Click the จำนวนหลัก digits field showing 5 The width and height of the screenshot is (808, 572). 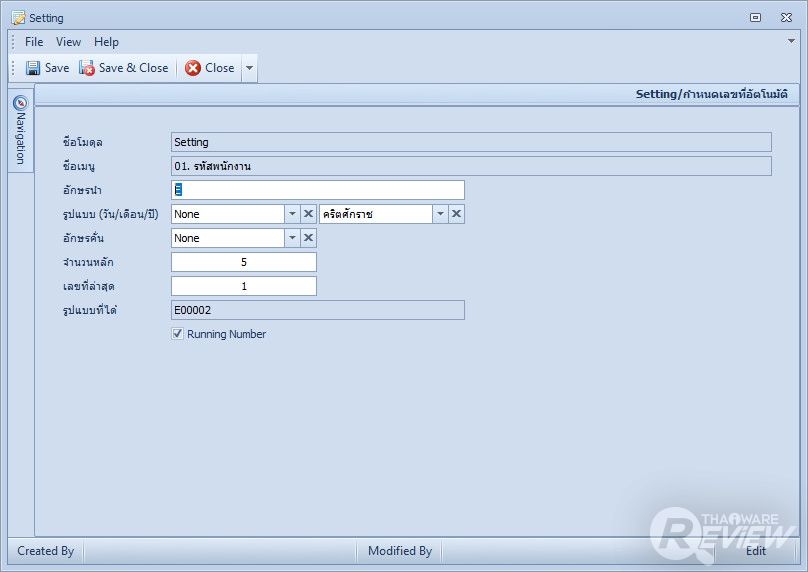244,262
